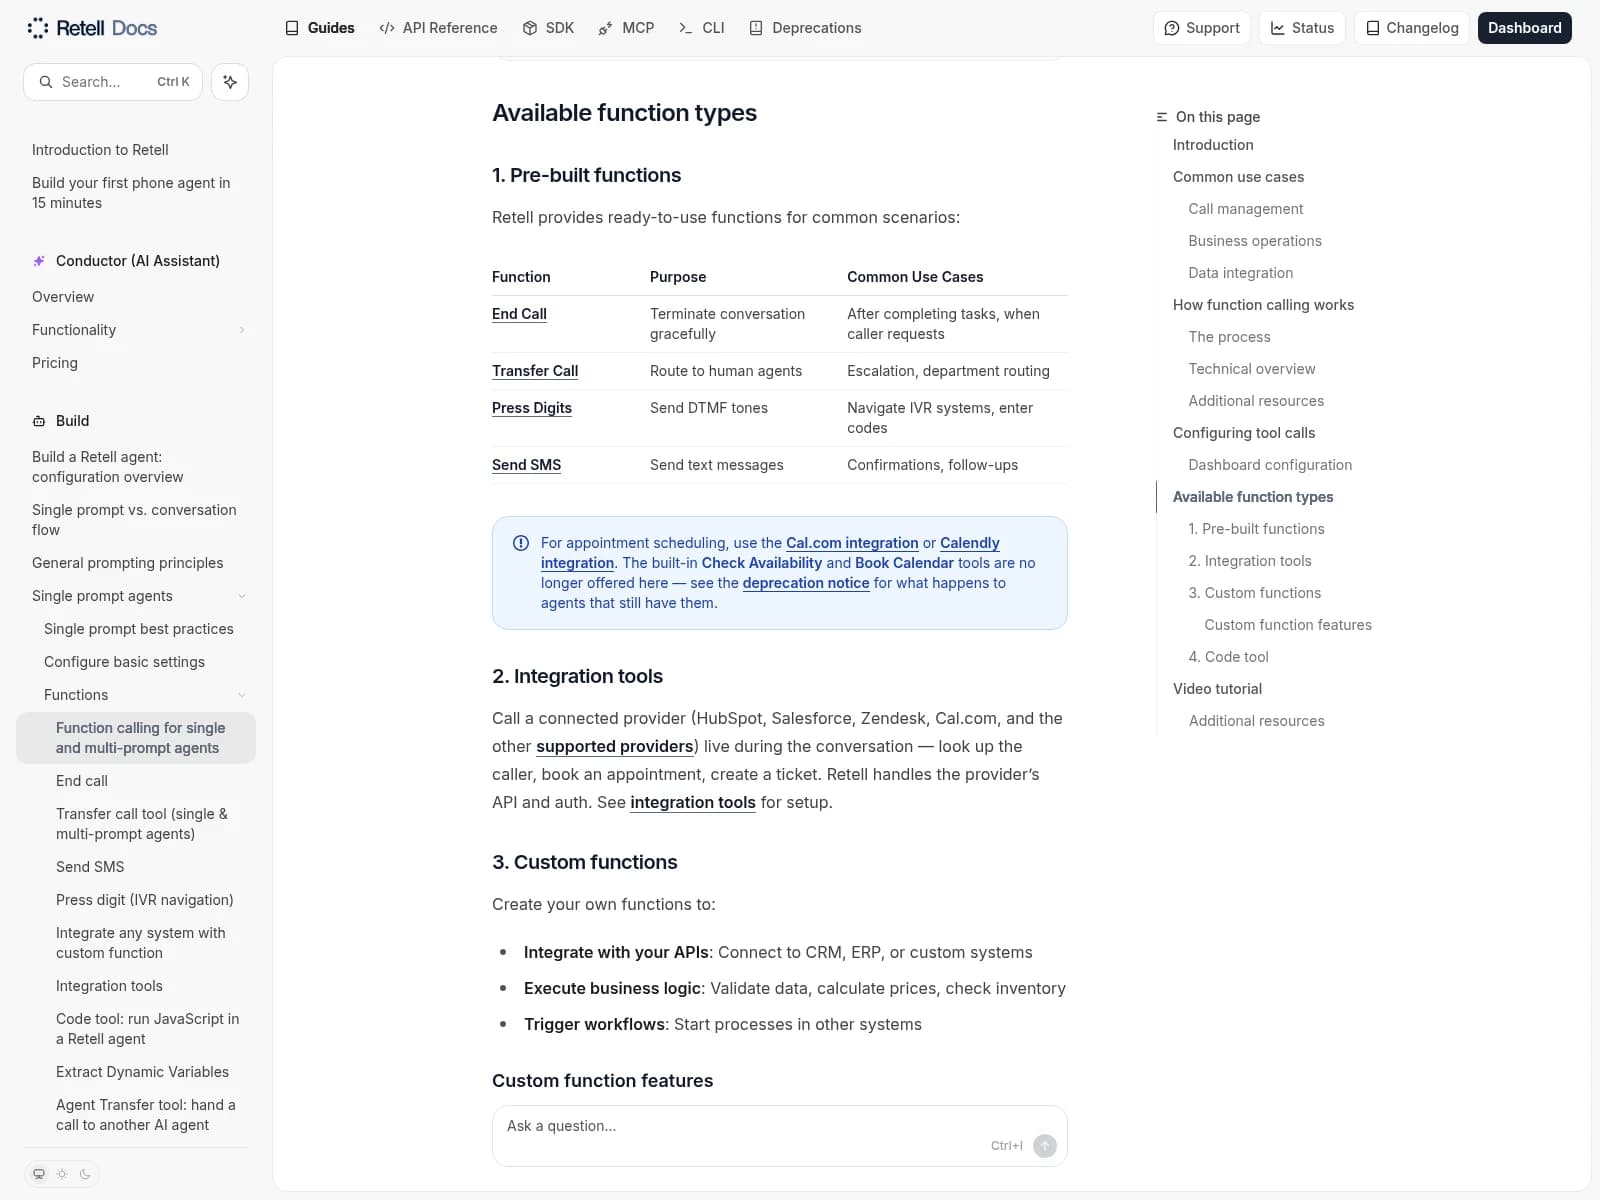This screenshot has width=1600, height=1200.
Task: Follow the Press Digits table link
Action: [x=532, y=408]
